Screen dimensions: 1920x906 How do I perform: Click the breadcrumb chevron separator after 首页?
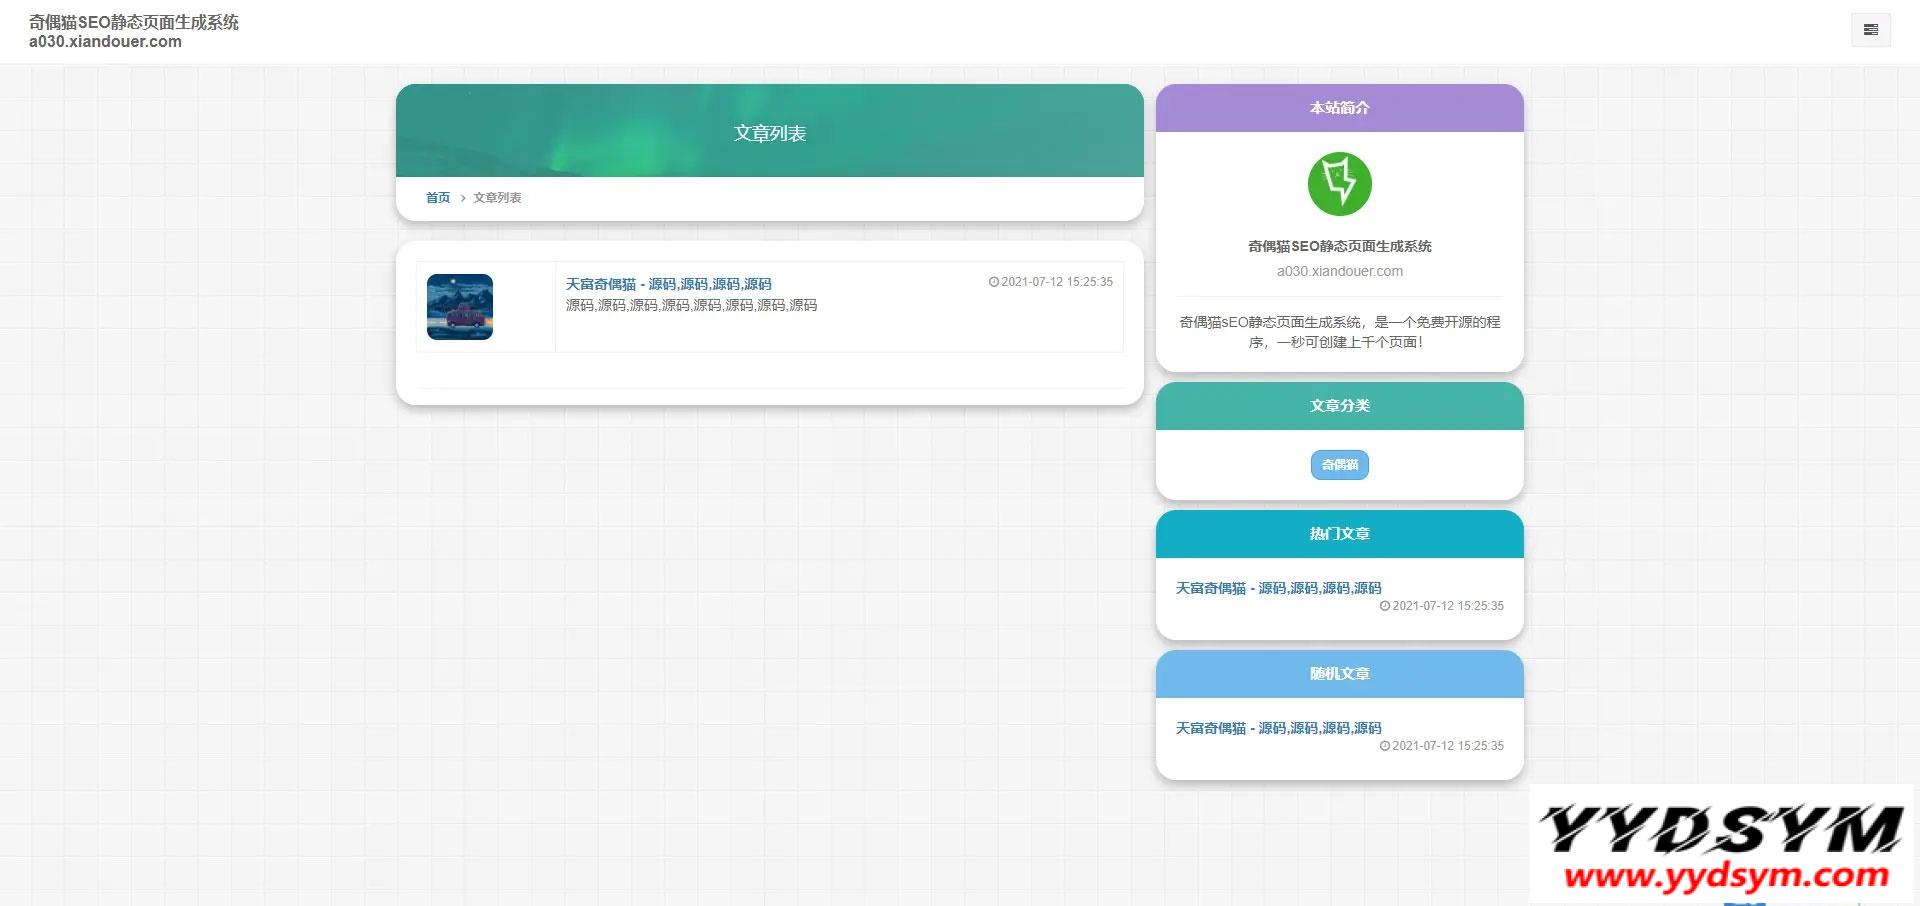pyautogui.click(x=462, y=198)
